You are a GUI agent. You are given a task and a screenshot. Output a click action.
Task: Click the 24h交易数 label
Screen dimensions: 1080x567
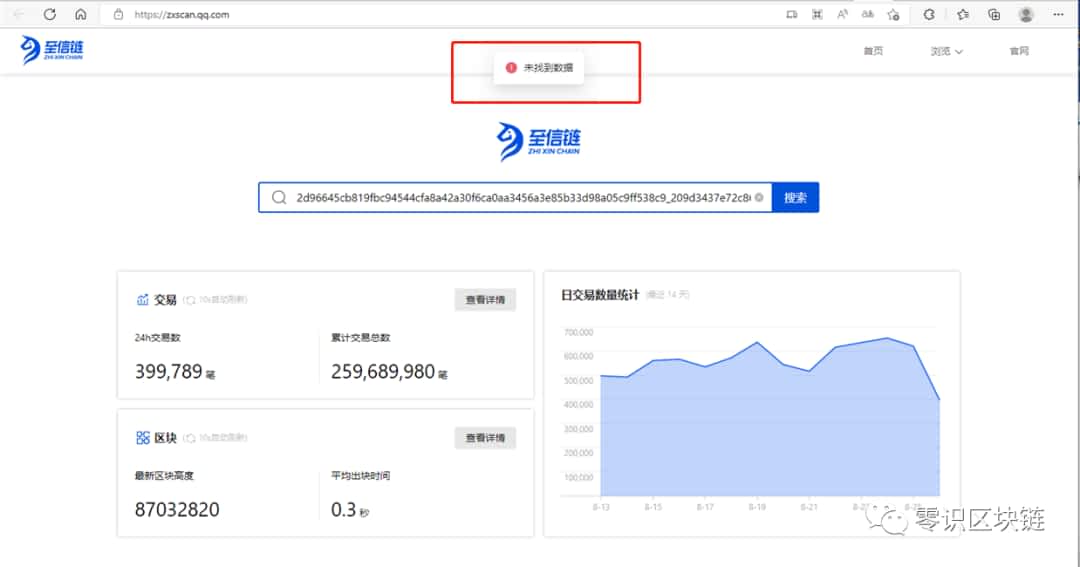pyautogui.click(x=158, y=338)
